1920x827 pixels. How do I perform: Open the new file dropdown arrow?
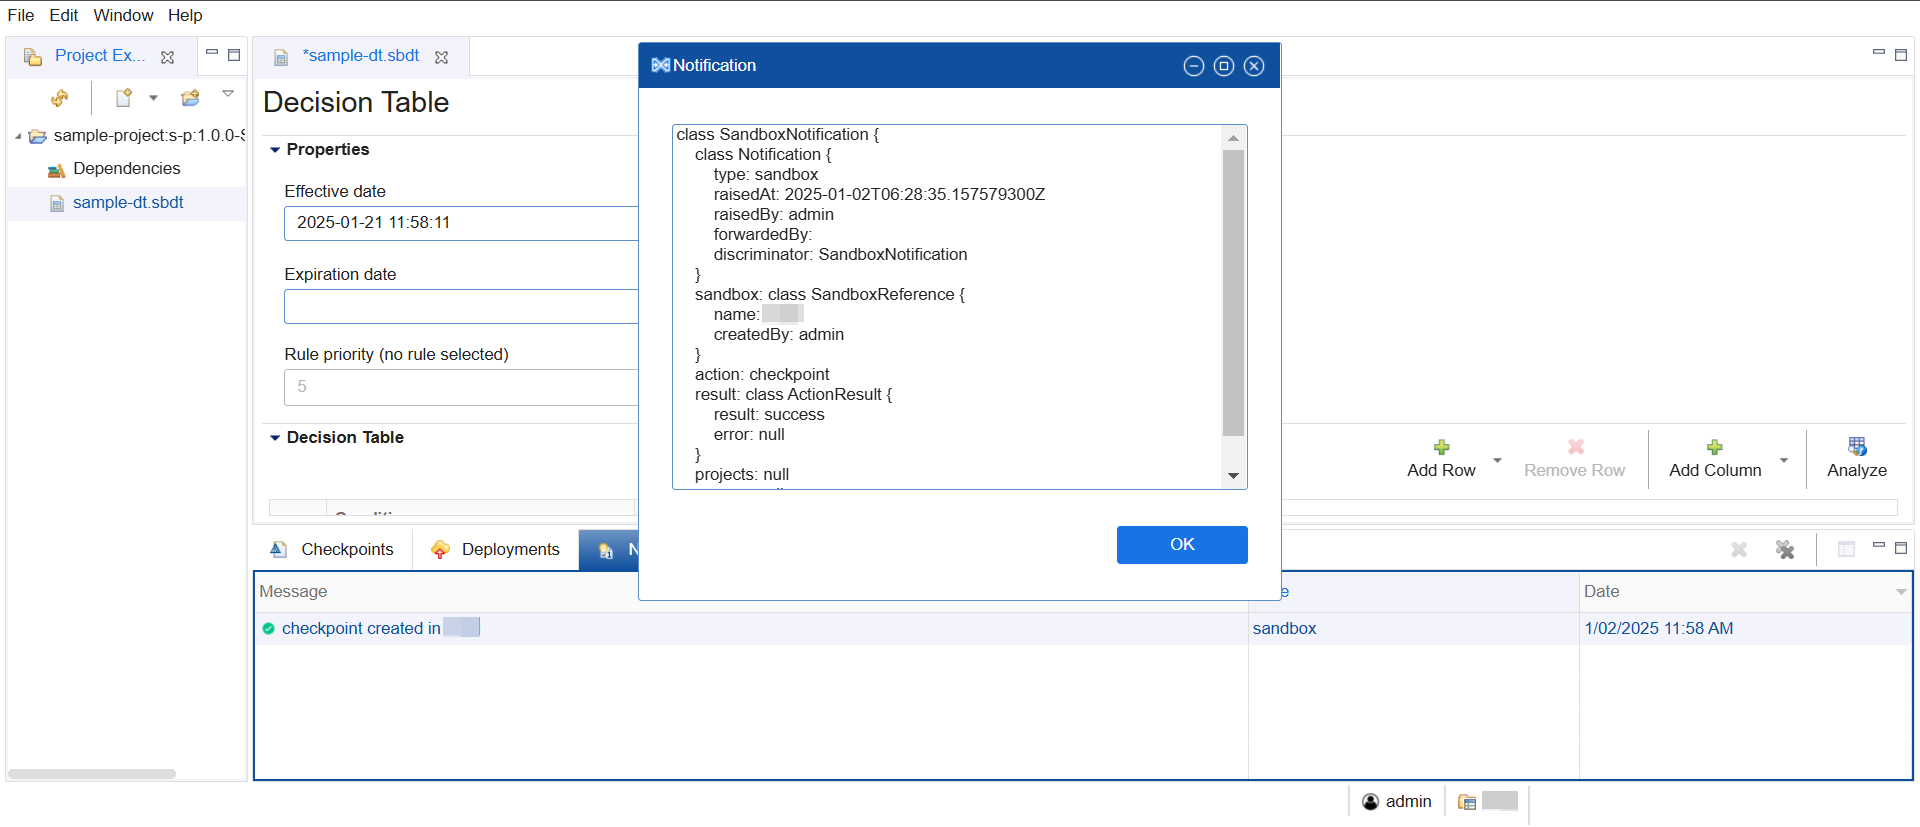click(153, 98)
